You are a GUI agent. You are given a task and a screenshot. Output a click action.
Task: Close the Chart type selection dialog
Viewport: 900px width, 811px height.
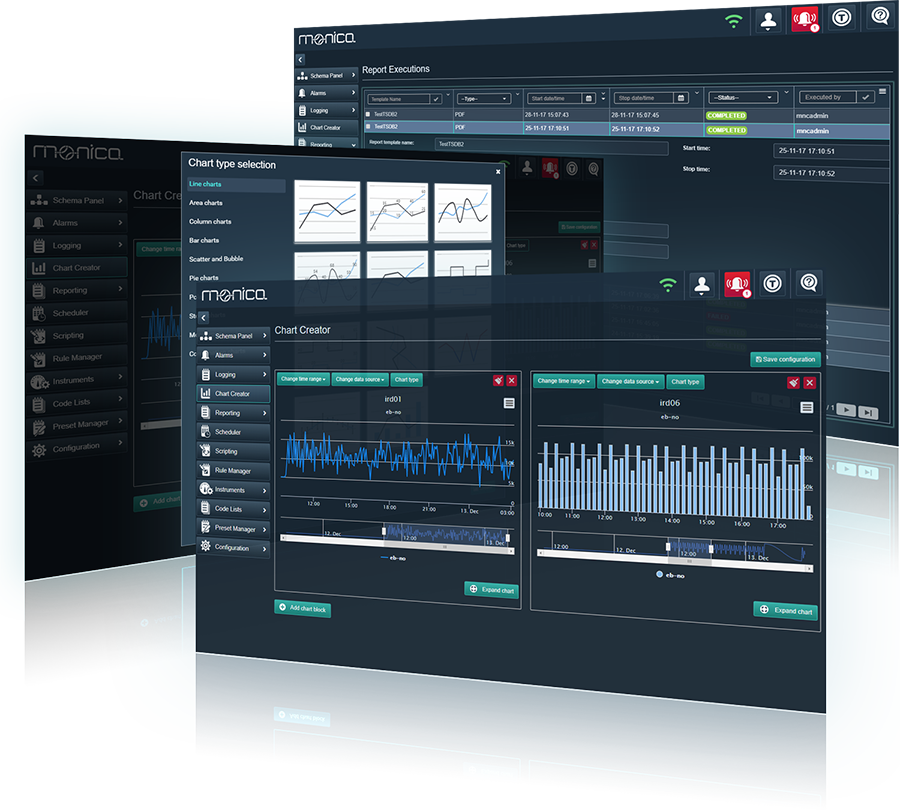pos(498,172)
